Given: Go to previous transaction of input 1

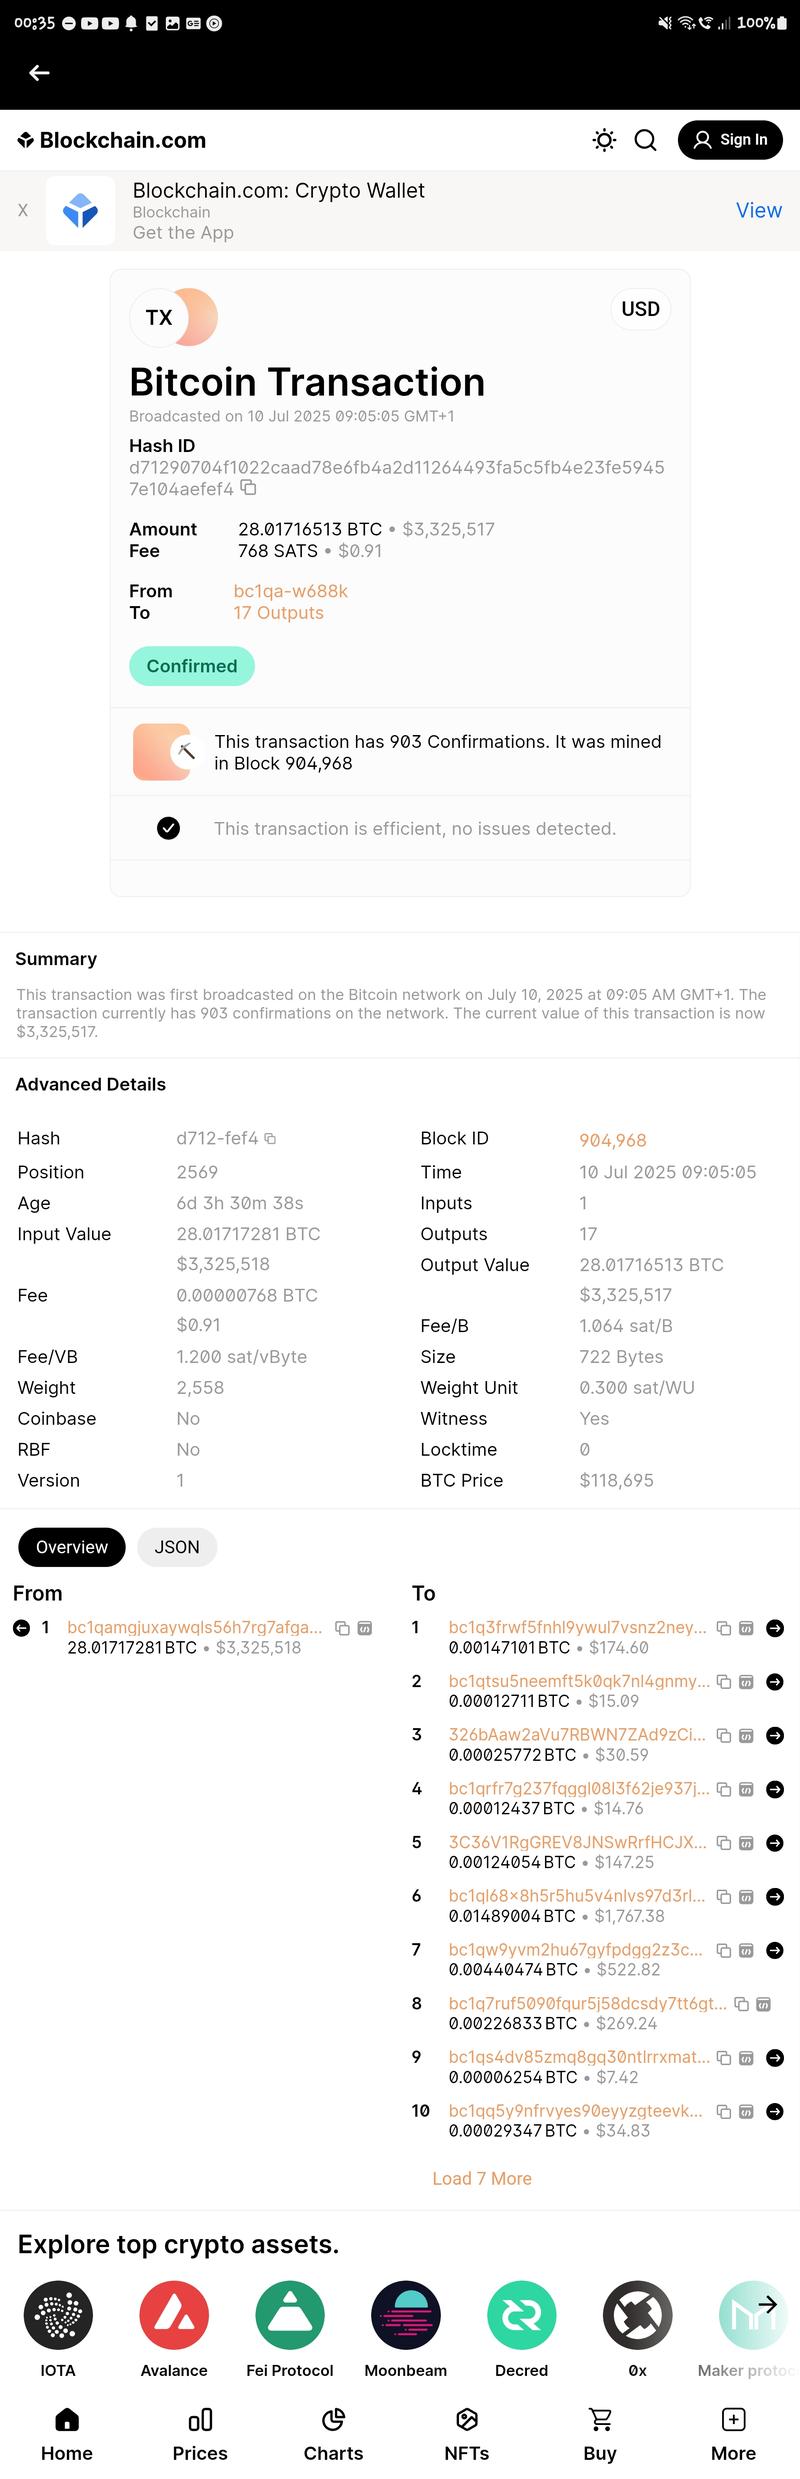Looking at the screenshot, I should pos(21,1628).
